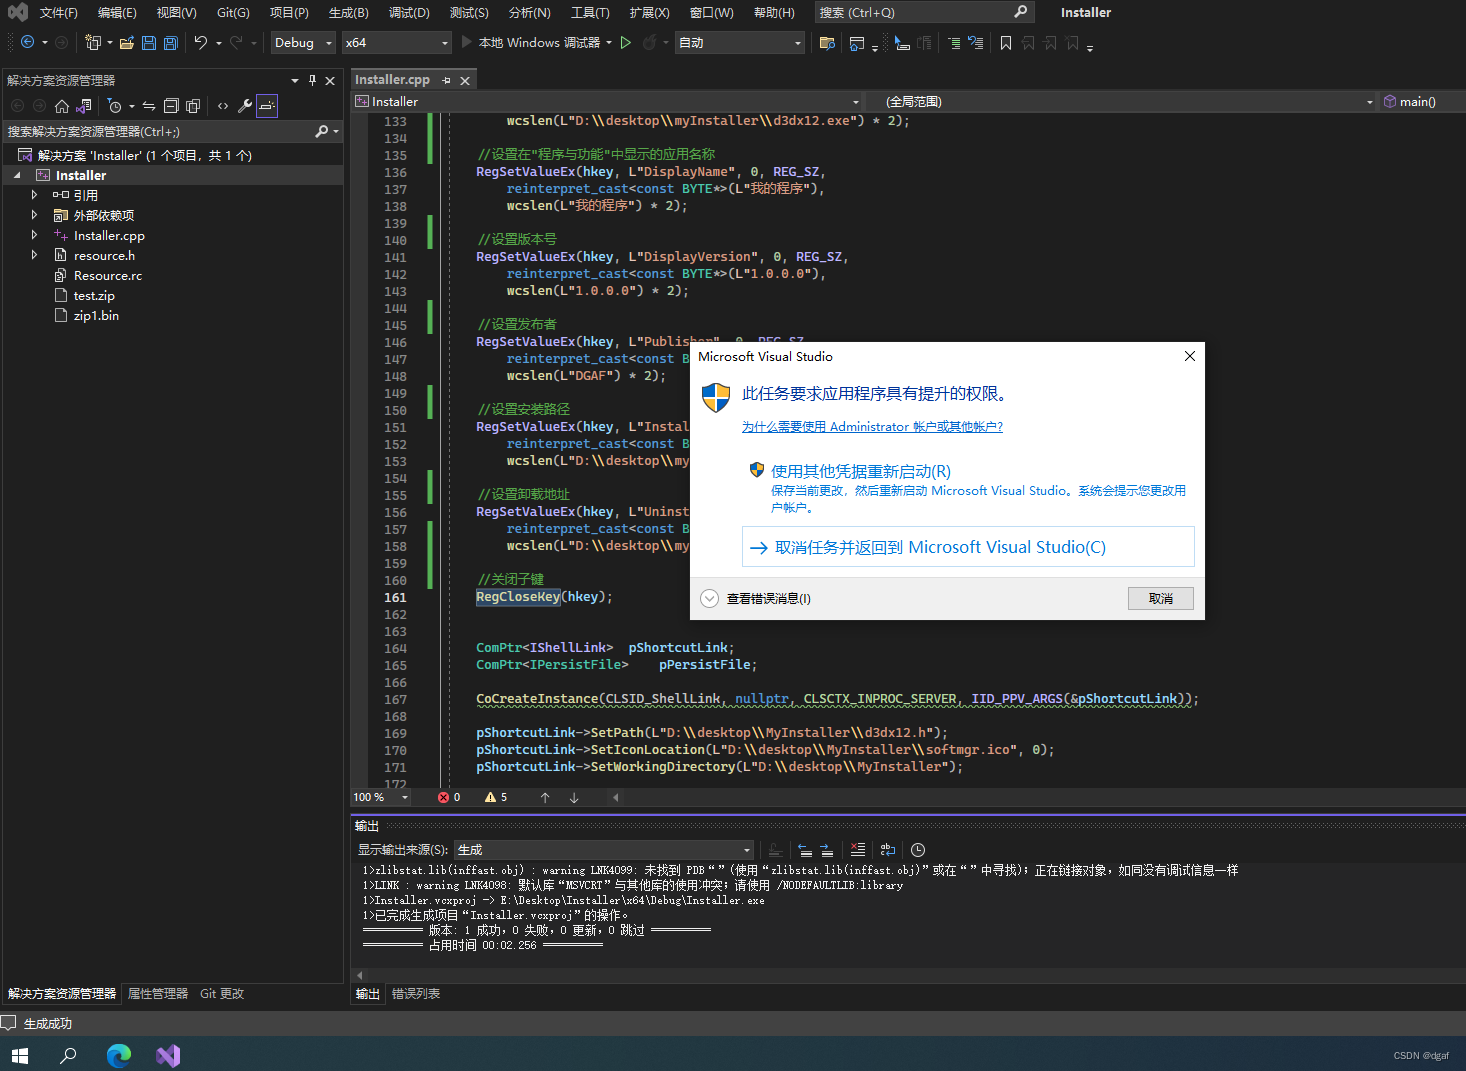Sync with active document icon
The width and height of the screenshot is (1466, 1071).
[149, 106]
